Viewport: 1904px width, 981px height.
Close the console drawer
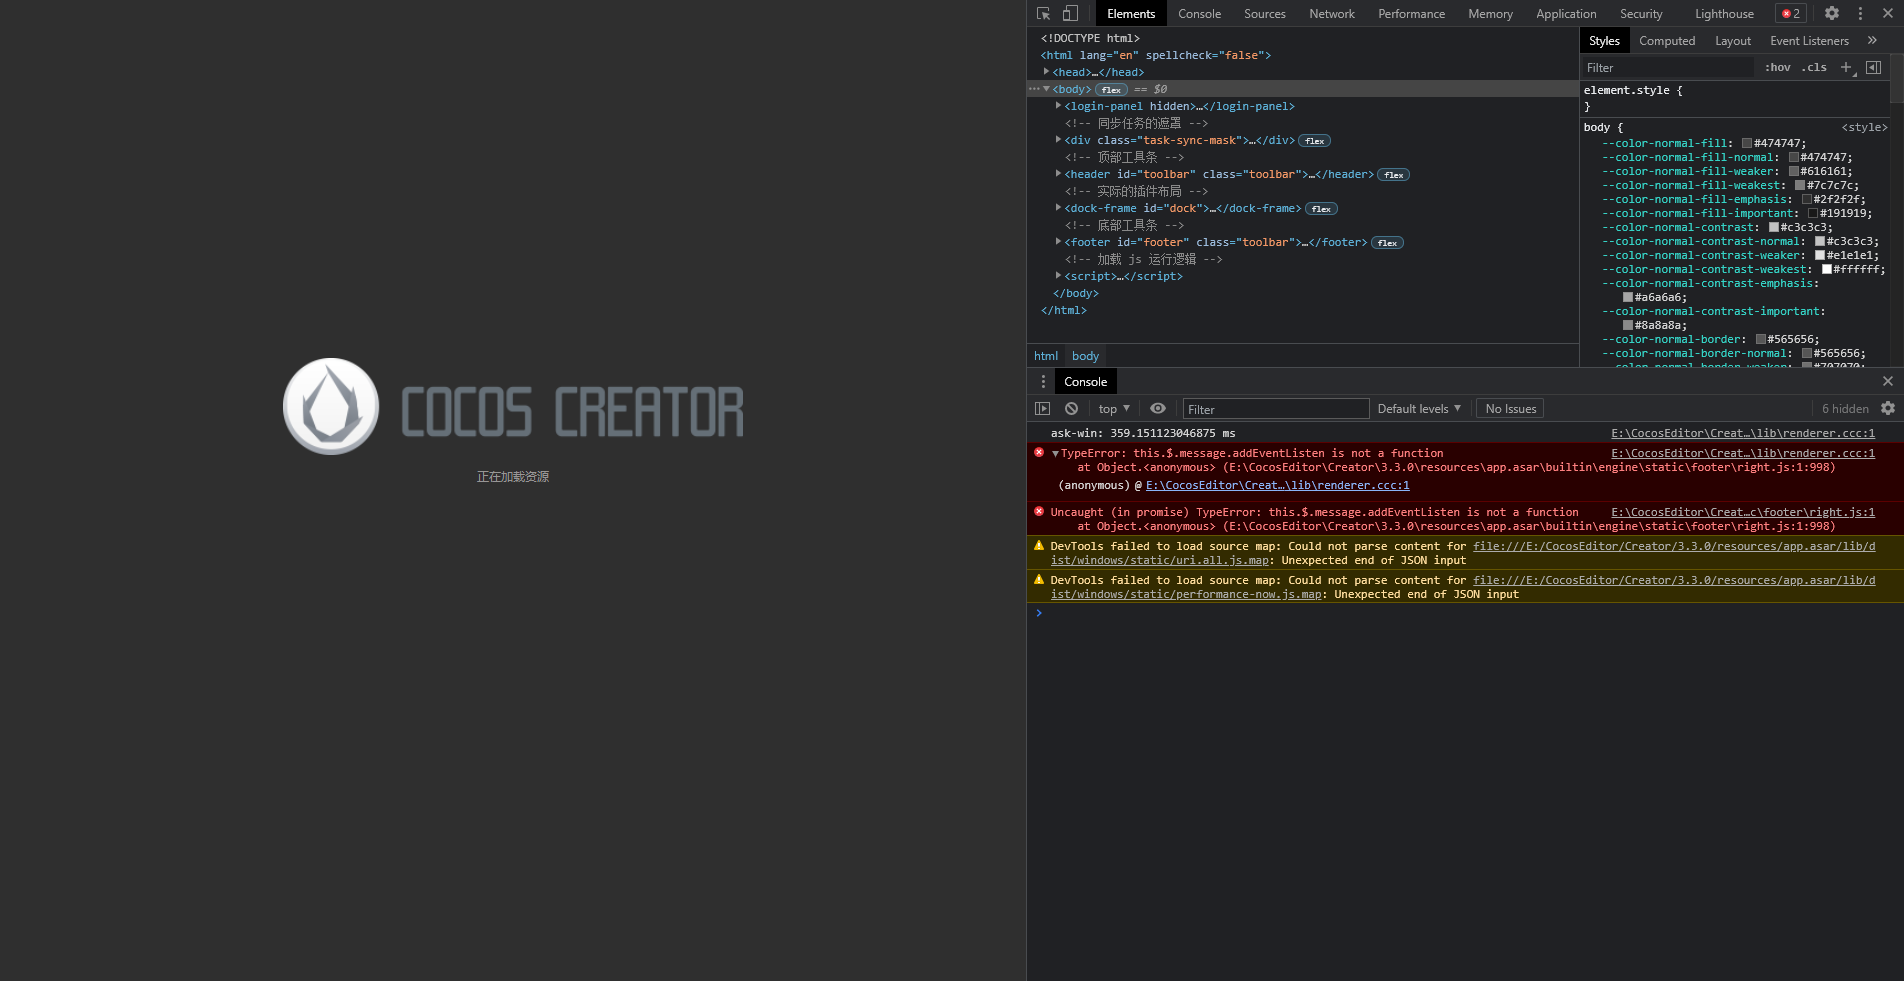tap(1888, 381)
